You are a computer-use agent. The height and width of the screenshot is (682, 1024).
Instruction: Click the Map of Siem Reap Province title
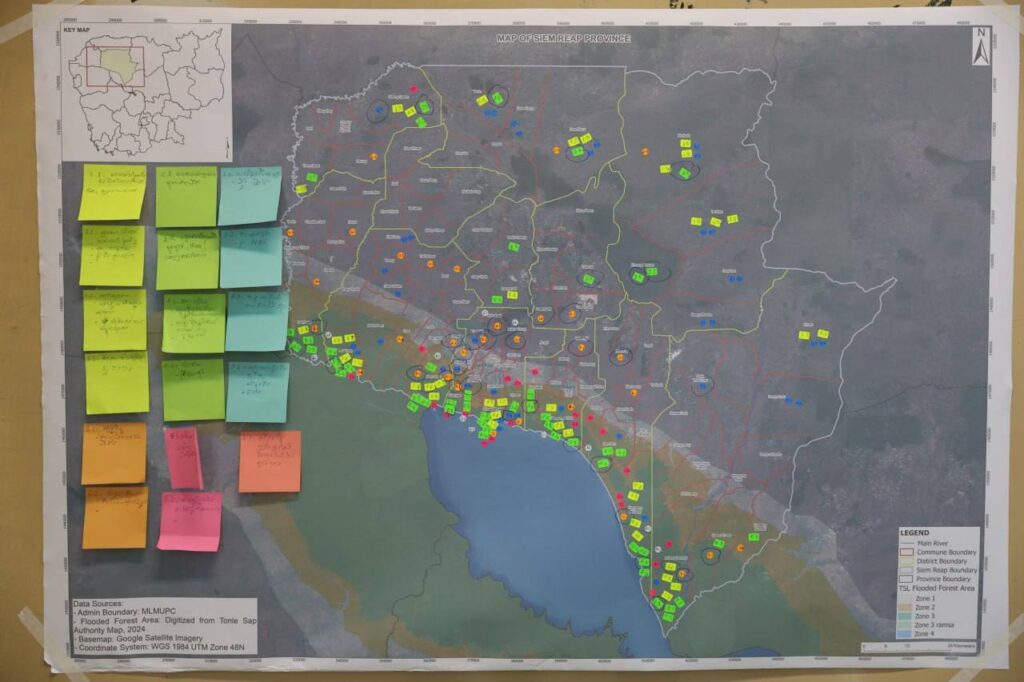tap(563, 38)
